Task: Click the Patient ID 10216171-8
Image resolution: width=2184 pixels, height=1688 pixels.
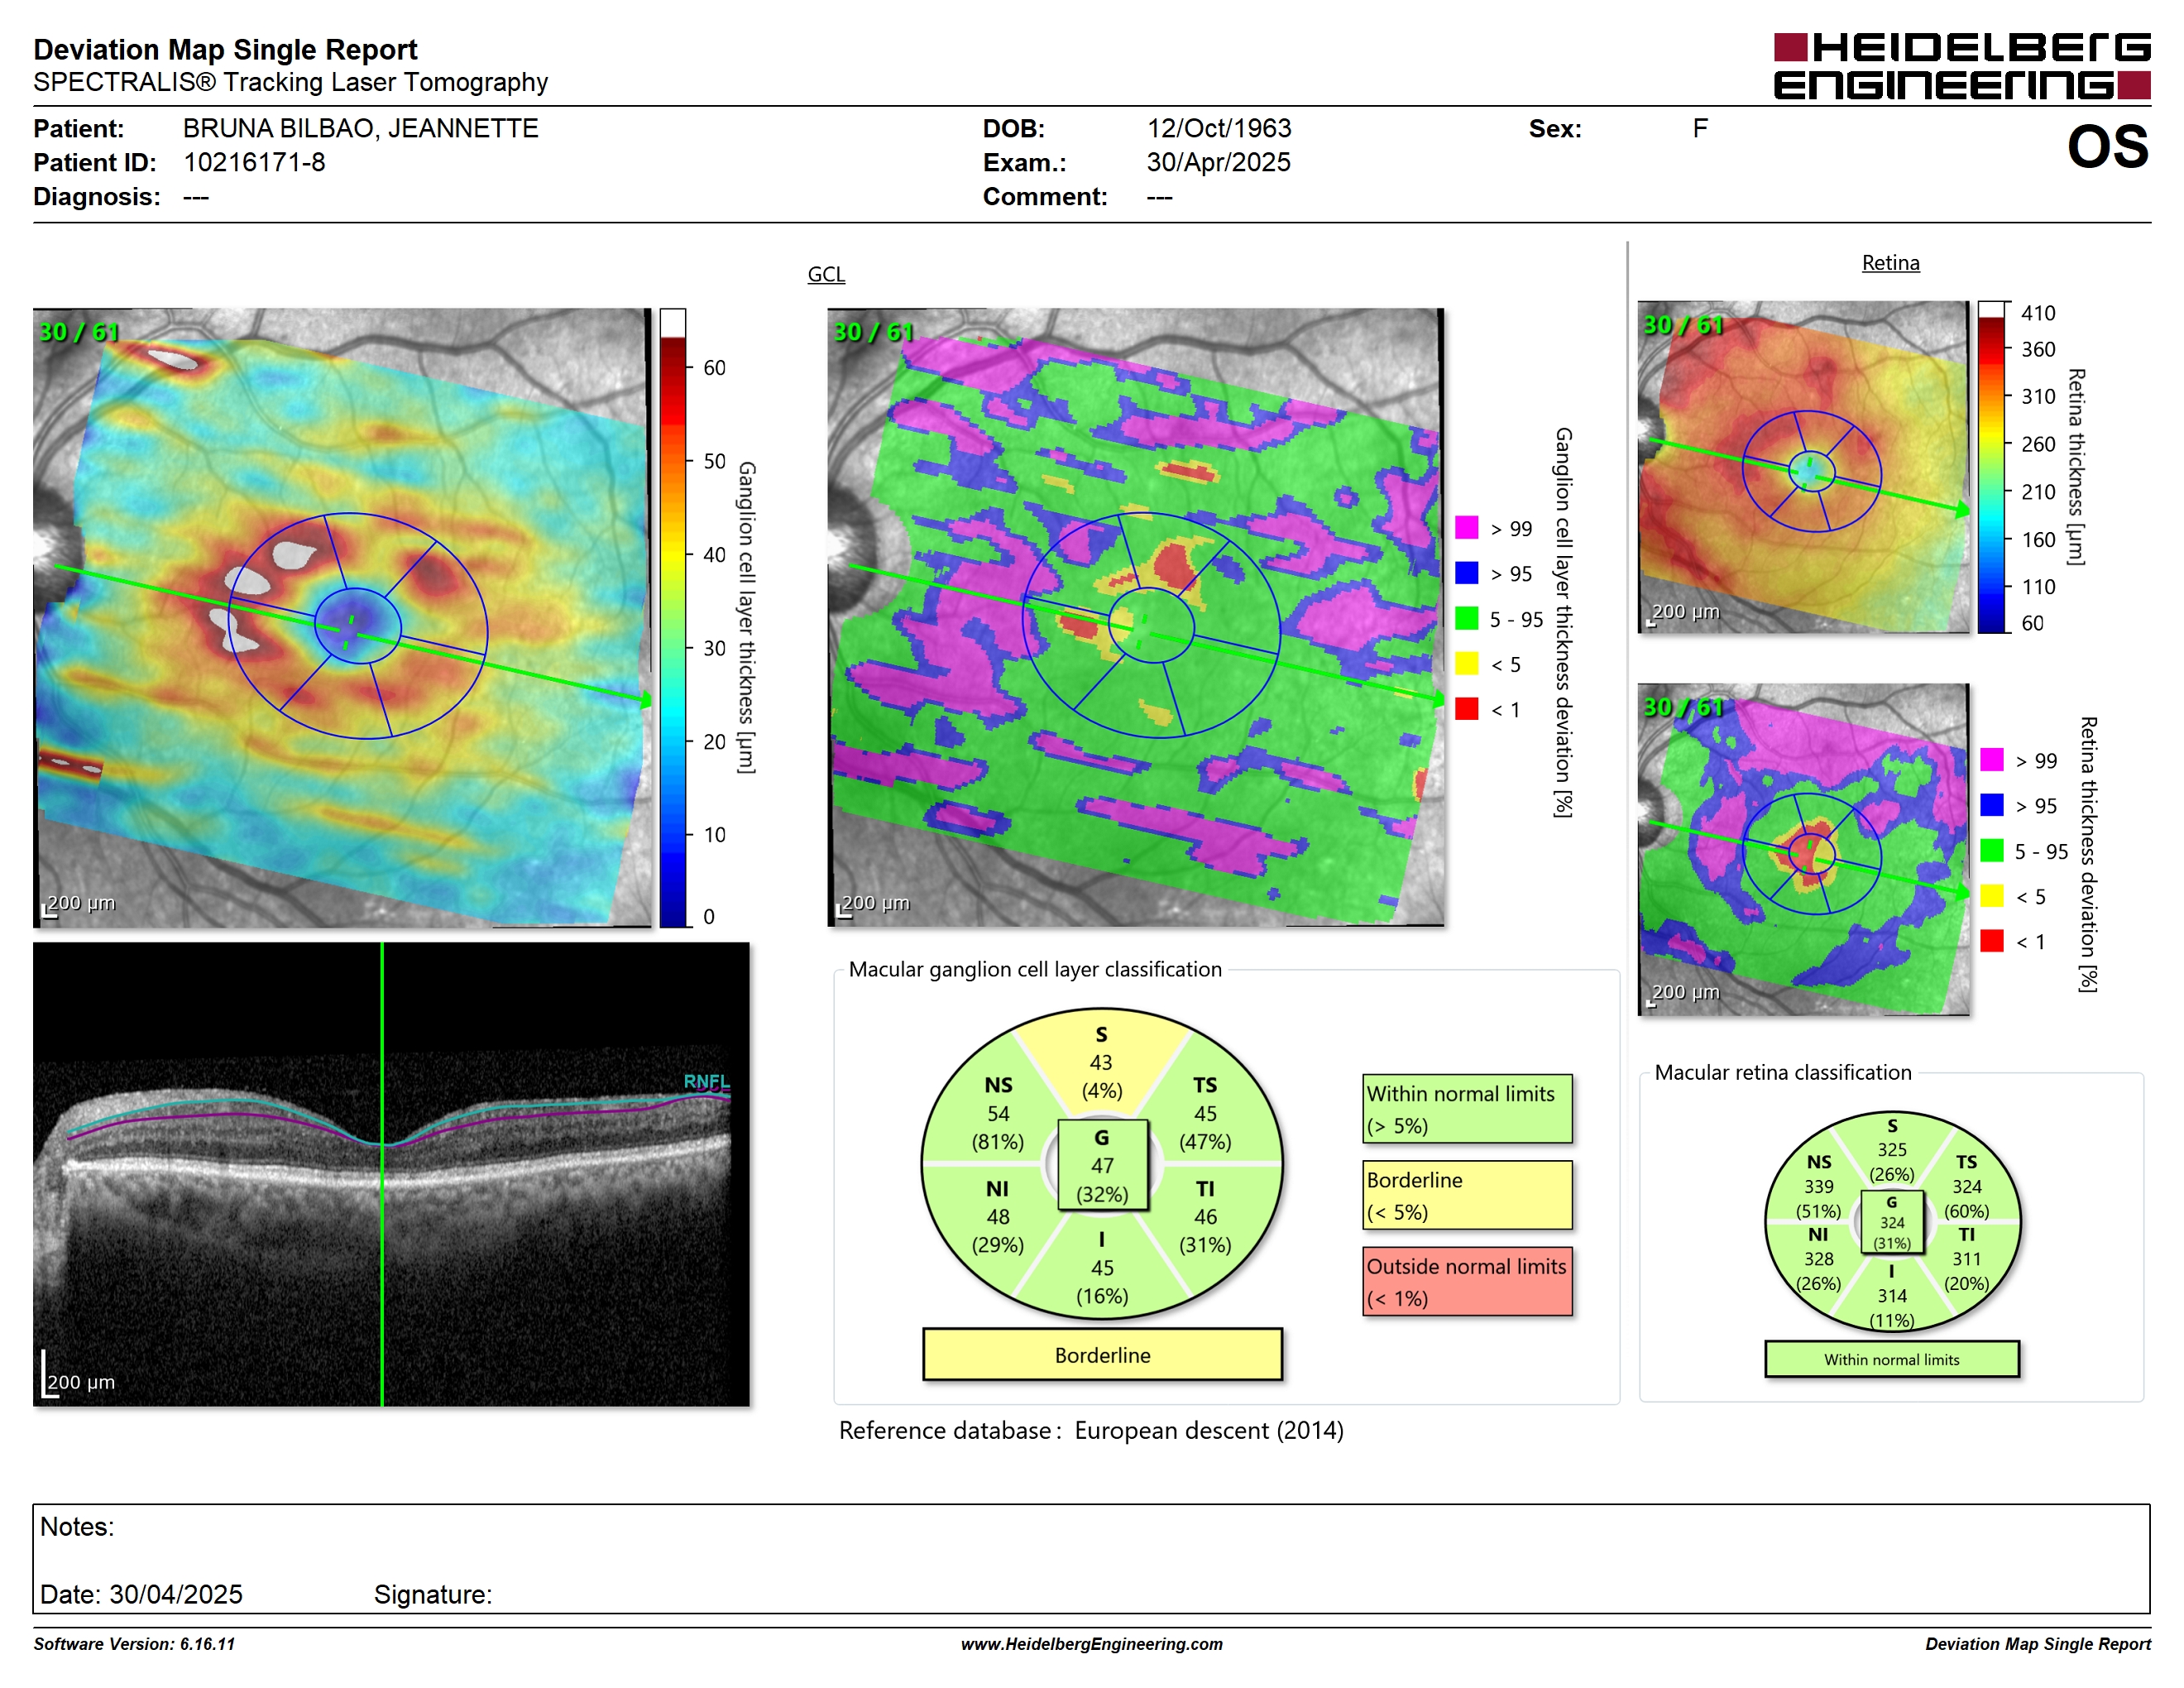Action: (254, 162)
